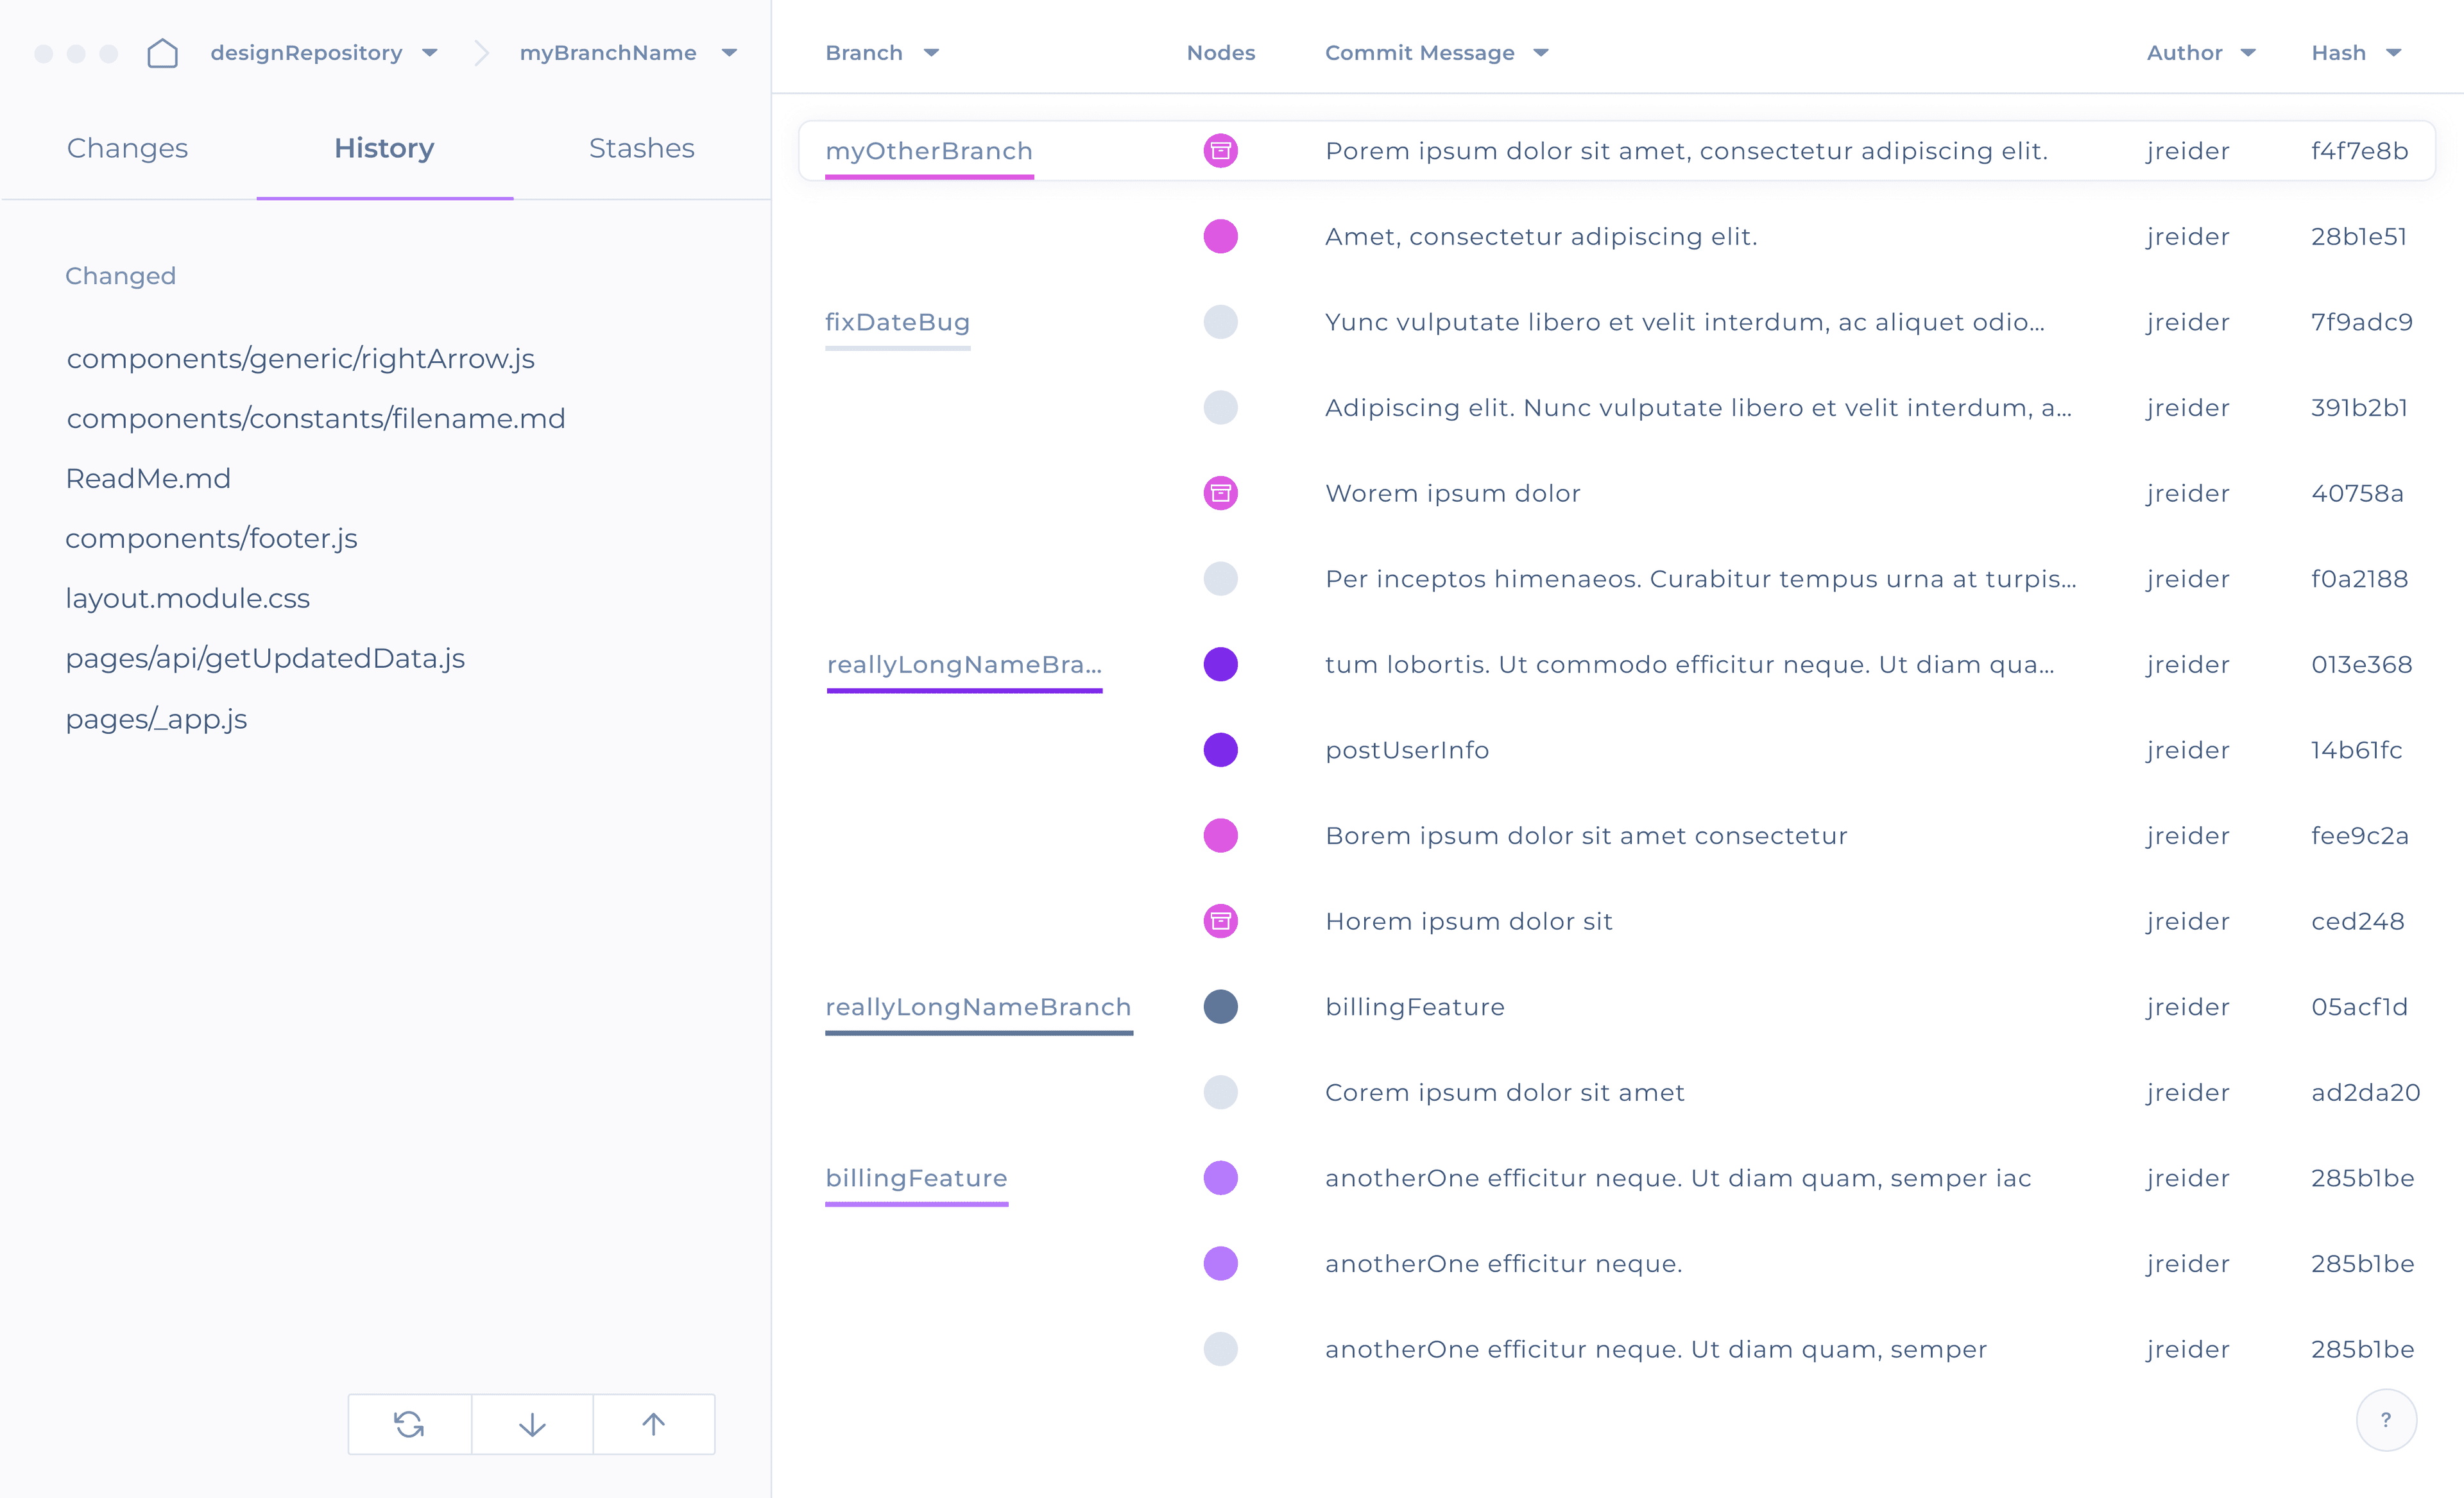Switch to the Changes tab
This screenshot has width=2464, height=1498.
tap(127, 148)
